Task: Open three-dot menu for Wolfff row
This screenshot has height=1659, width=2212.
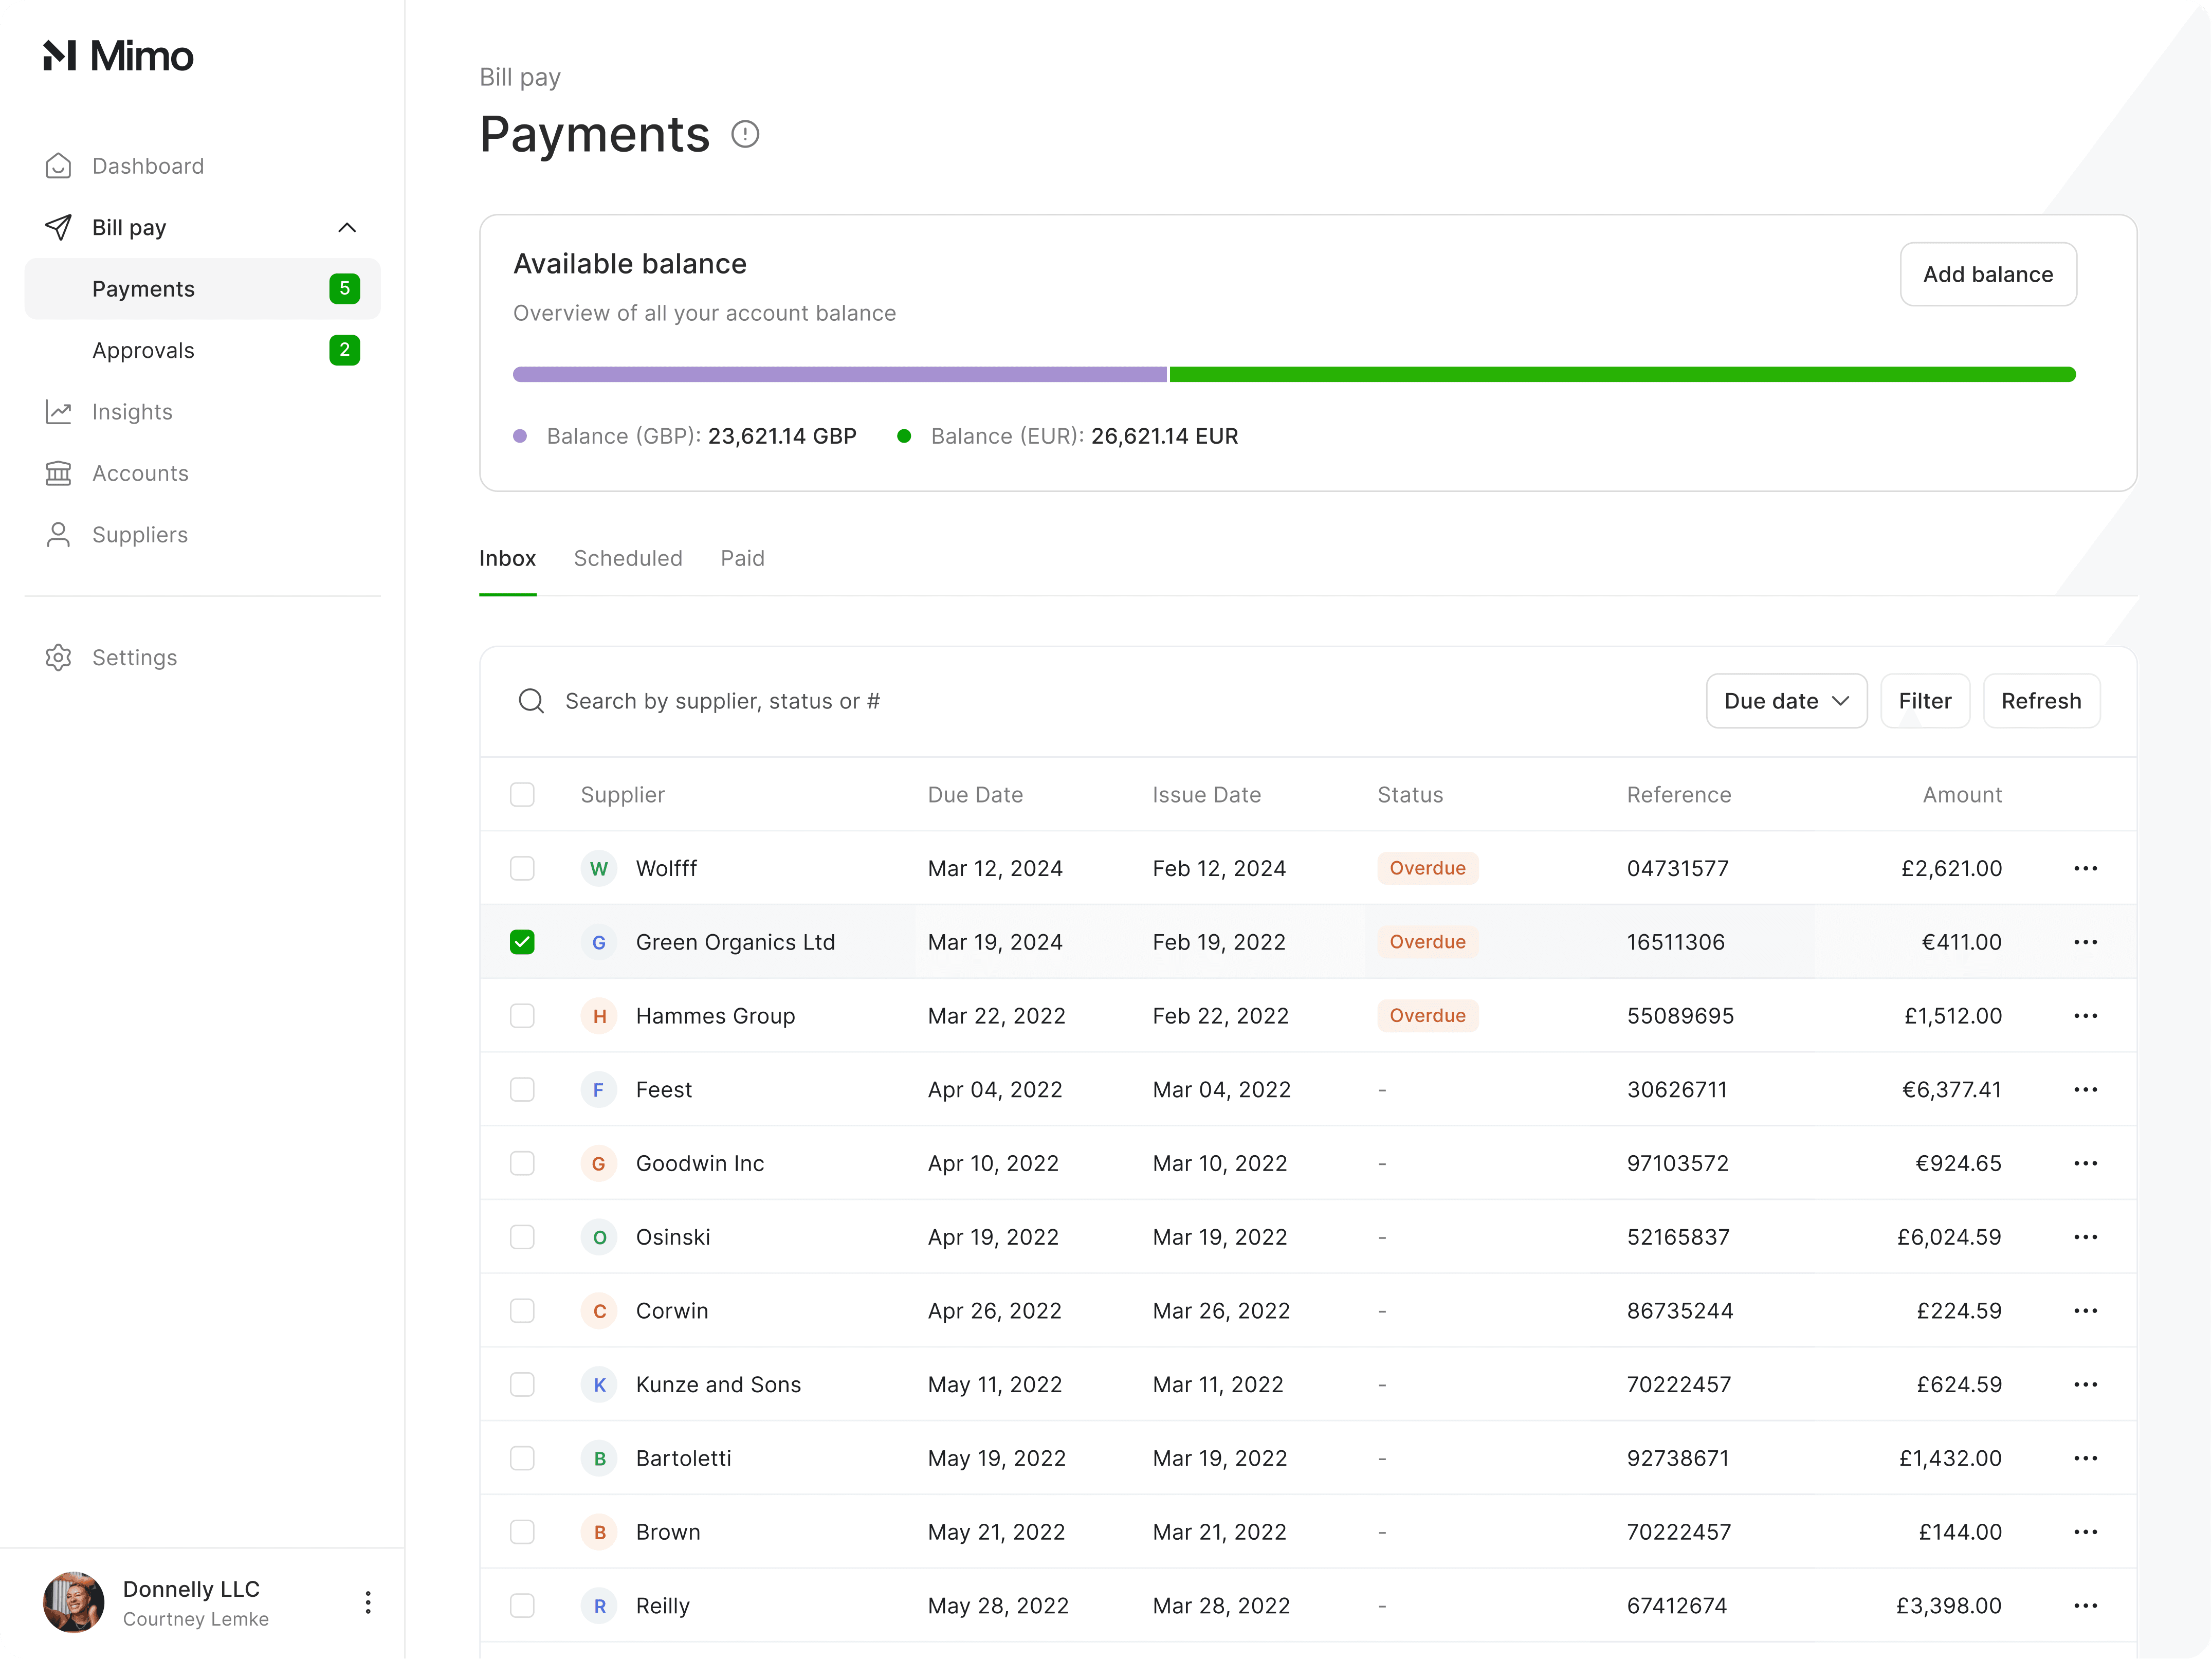Action: (2085, 868)
